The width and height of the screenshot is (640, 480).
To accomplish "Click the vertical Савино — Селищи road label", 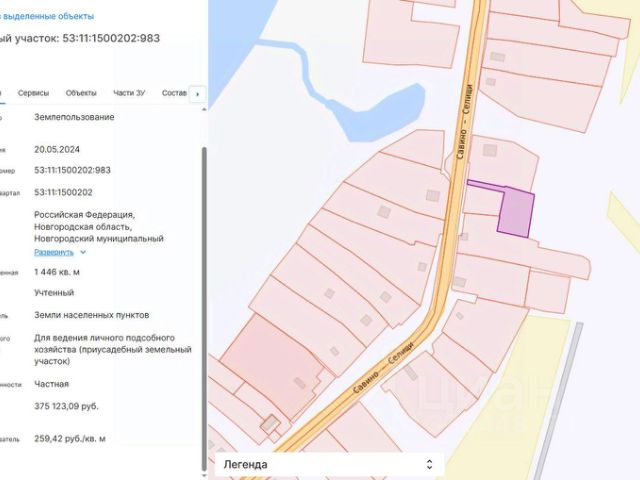I will [x=464, y=121].
